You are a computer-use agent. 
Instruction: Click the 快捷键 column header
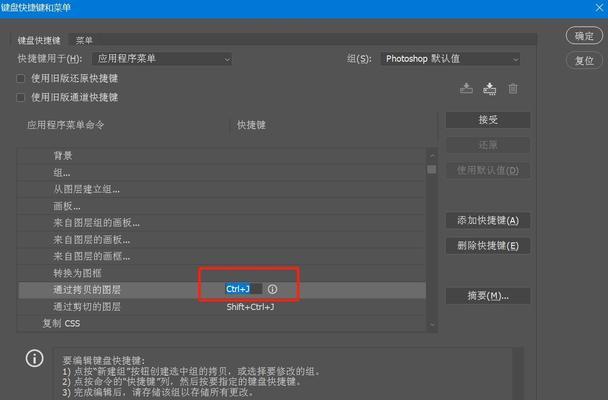pyautogui.click(x=251, y=125)
